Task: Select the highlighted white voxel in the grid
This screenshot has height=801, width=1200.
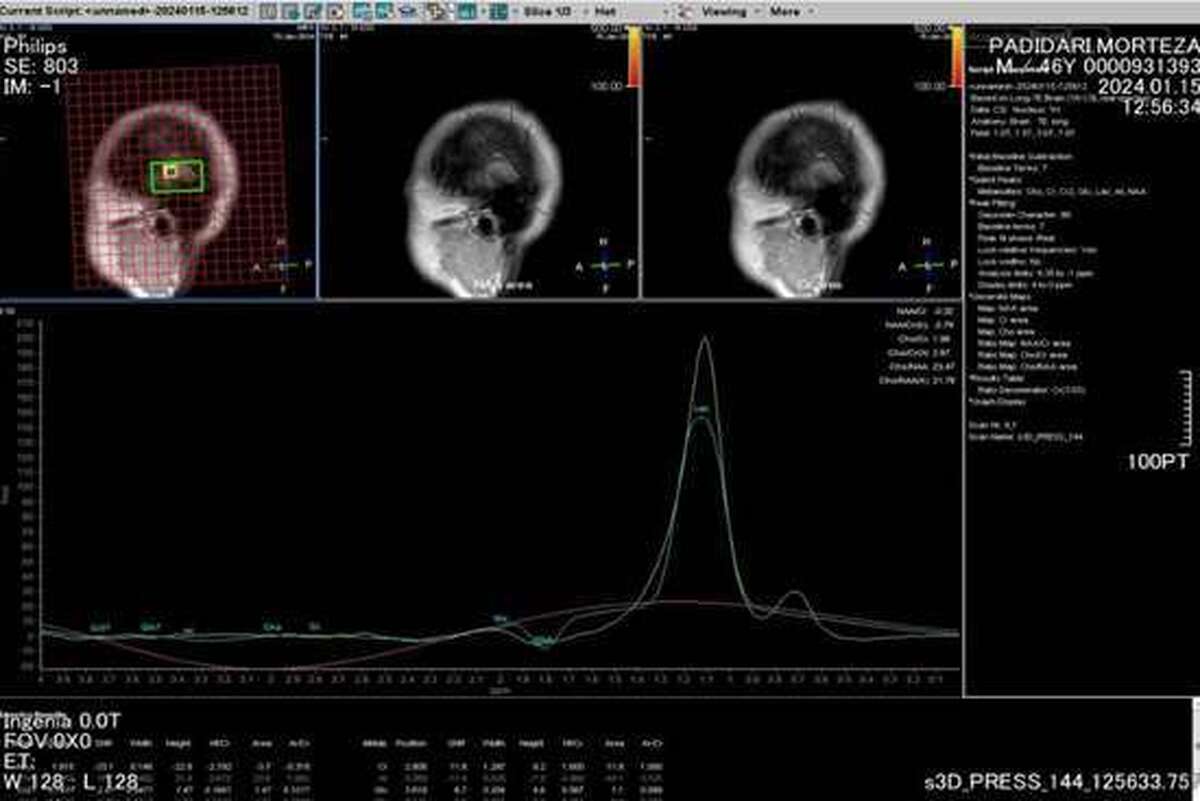Action: [170, 172]
